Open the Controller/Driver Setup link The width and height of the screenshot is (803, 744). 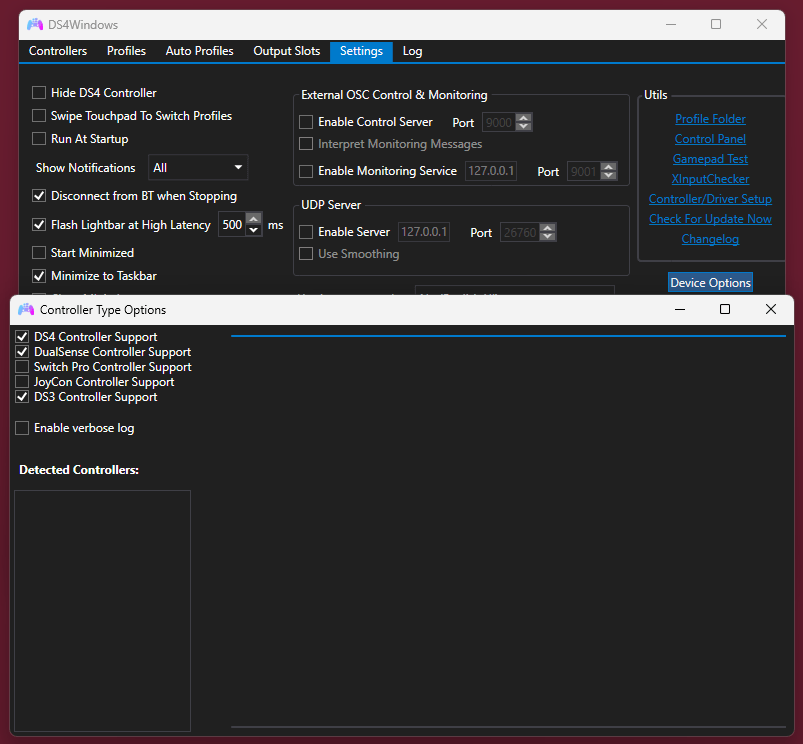(x=710, y=199)
